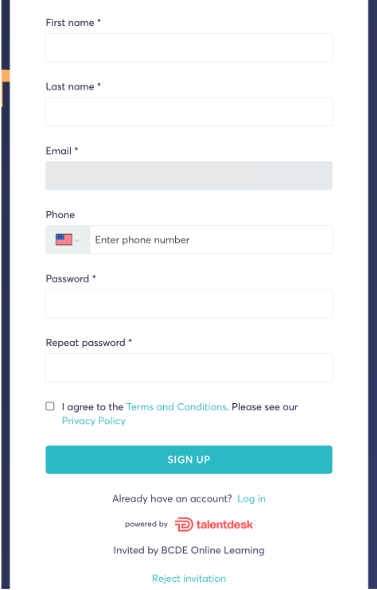Open country code chevron beside the flag

coord(77,240)
